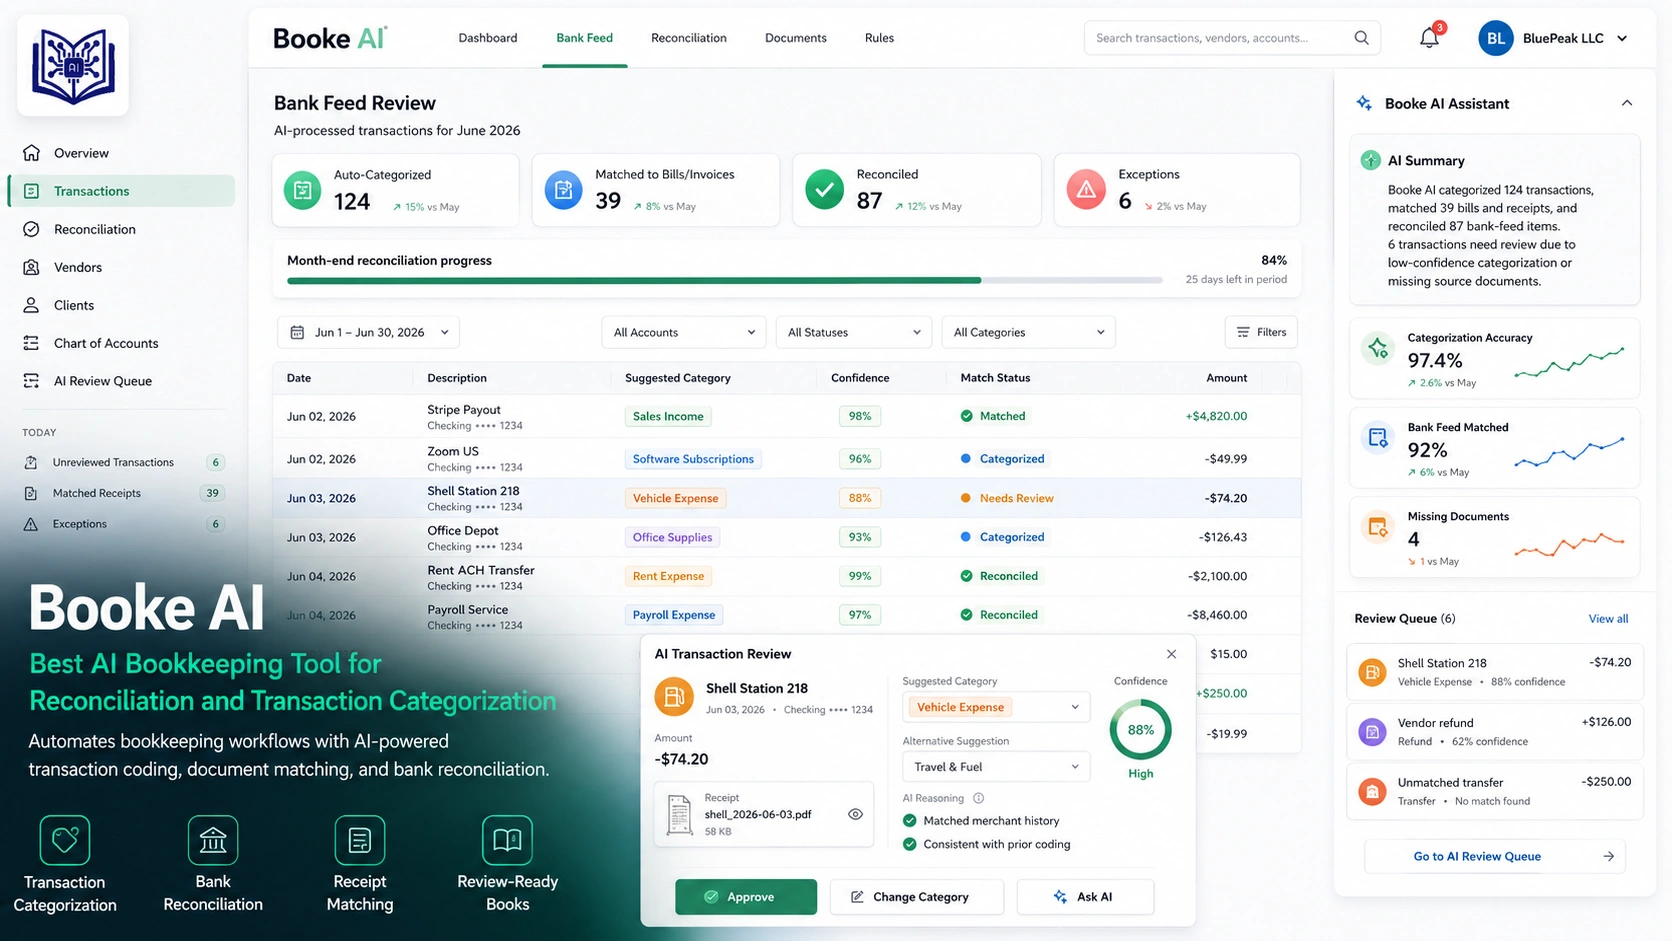Click the Chart of Accounts icon

point(32,343)
